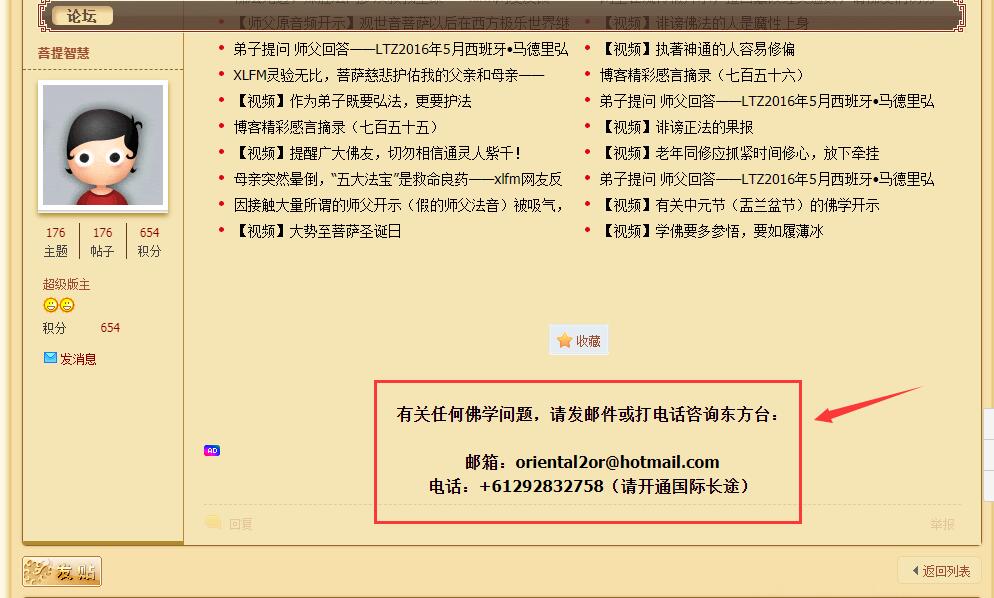
Task: Open 【视频】老年同修应抓紧时间修心 link
Action: (739, 153)
